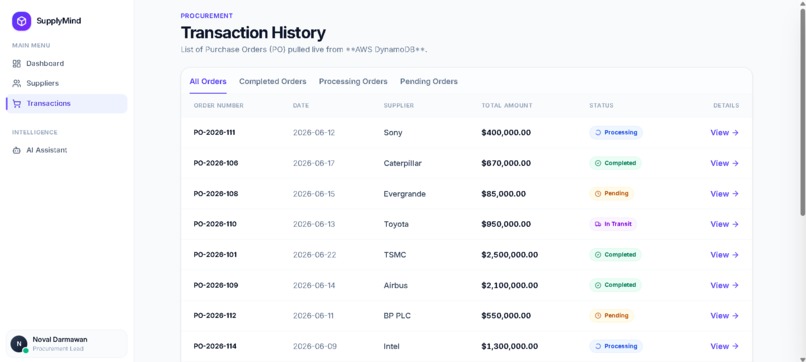
Task: Click the Transaction History heading
Action: (253, 33)
